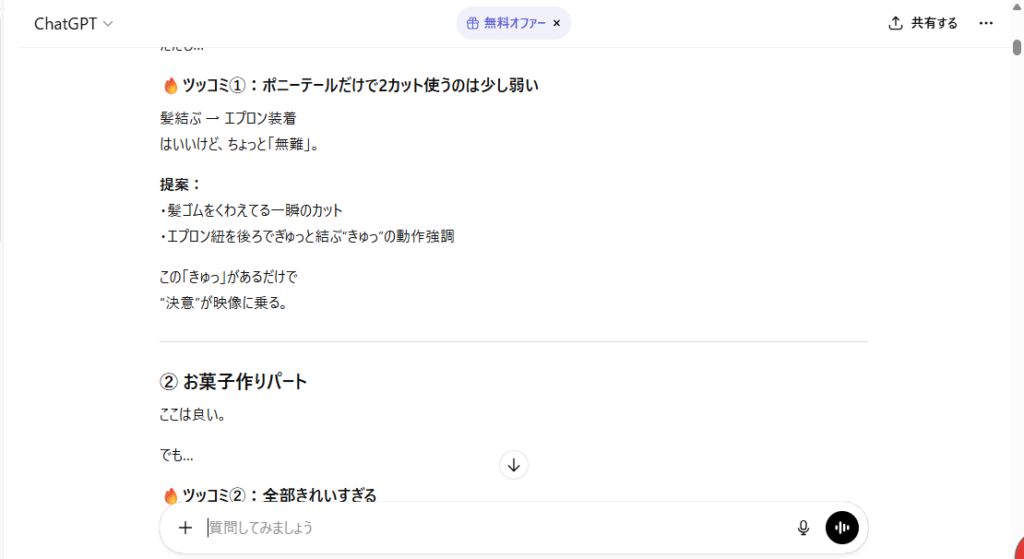Click the scrollbar up arrow at top right
This screenshot has width=1024, height=559.
[1016, 8]
